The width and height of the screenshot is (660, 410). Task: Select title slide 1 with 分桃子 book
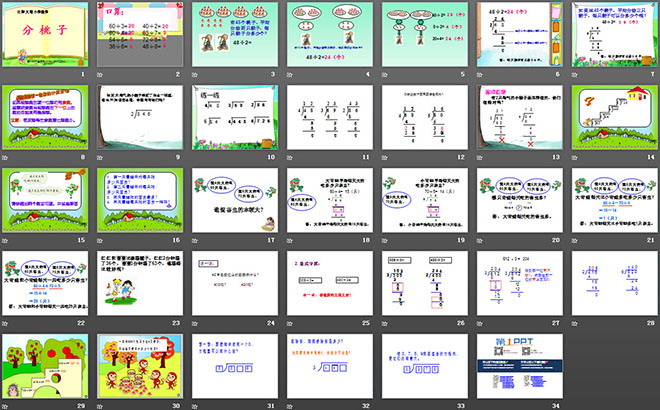[45, 34]
